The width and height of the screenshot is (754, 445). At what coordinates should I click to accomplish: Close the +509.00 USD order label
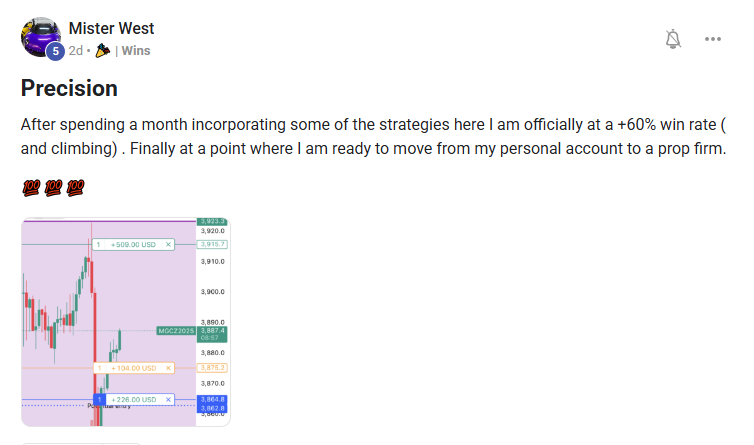click(168, 244)
